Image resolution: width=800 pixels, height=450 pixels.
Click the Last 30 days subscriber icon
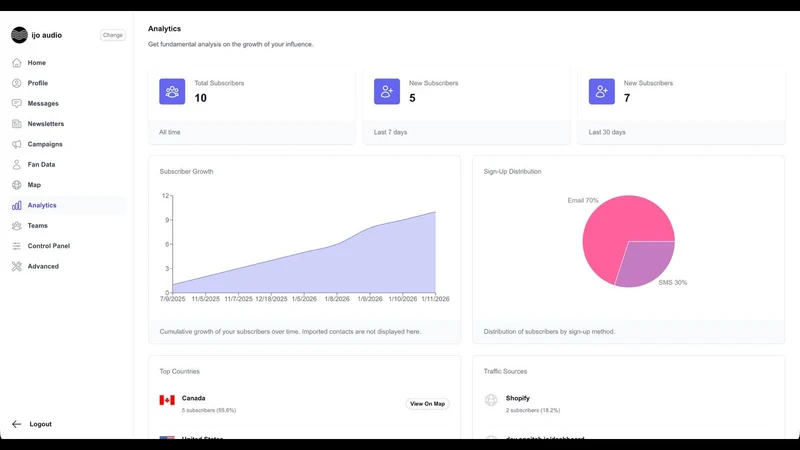click(x=602, y=92)
